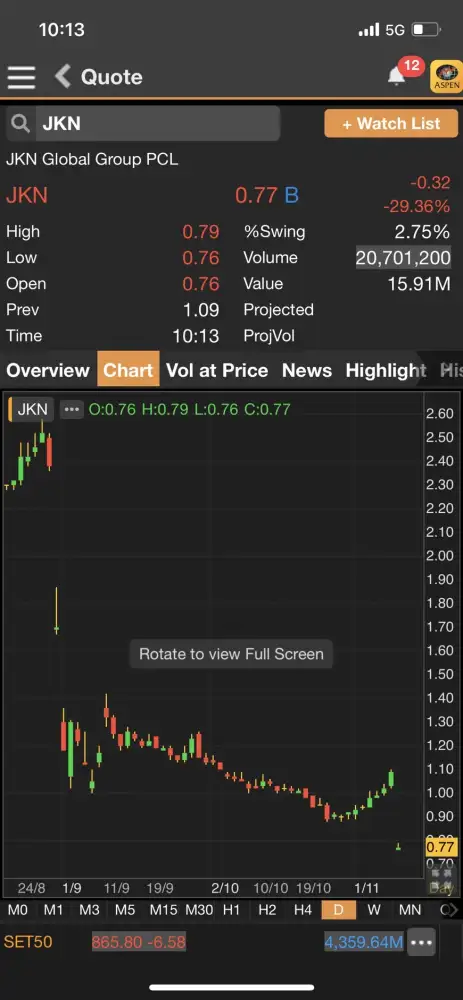Select the M0 timeframe
Image resolution: width=463 pixels, height=1000 pixels.
coord(17,909)
